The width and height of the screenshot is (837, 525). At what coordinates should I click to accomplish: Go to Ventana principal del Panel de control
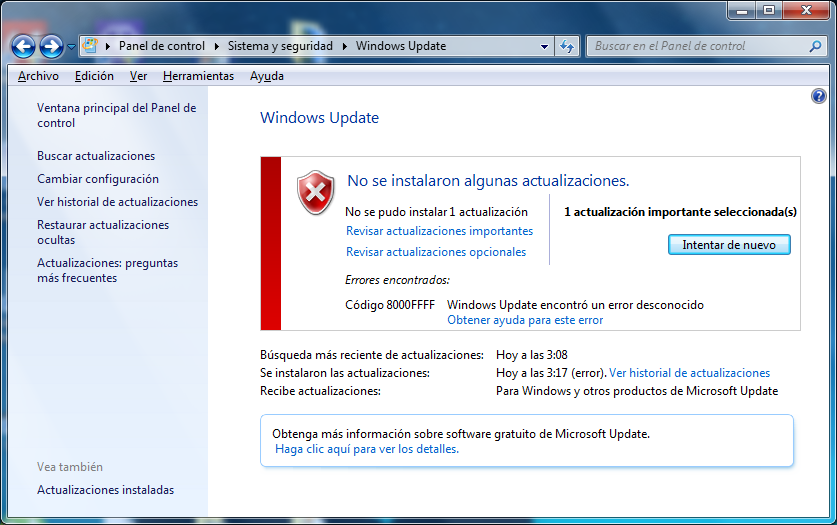pos(116,115)
